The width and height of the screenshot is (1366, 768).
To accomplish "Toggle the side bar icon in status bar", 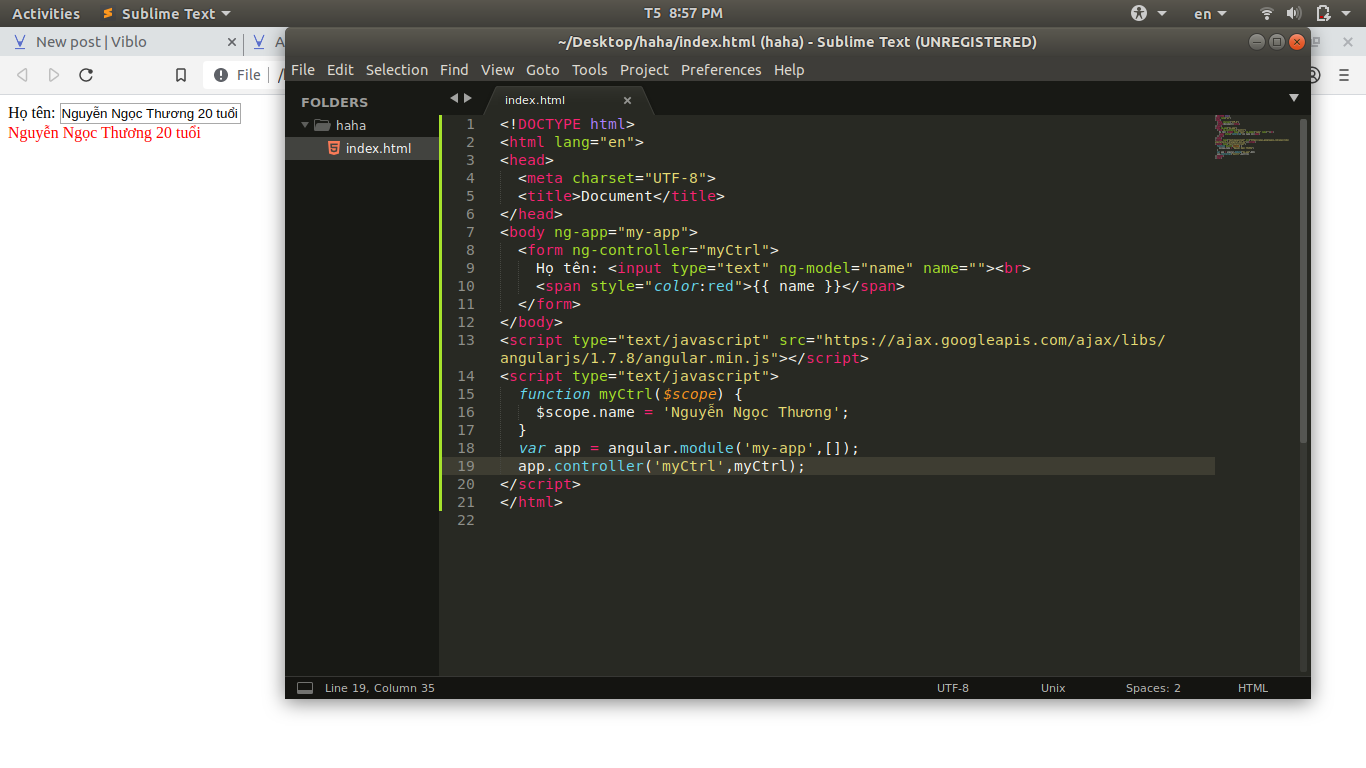I will pyautogui.click(x=305, y=688).
